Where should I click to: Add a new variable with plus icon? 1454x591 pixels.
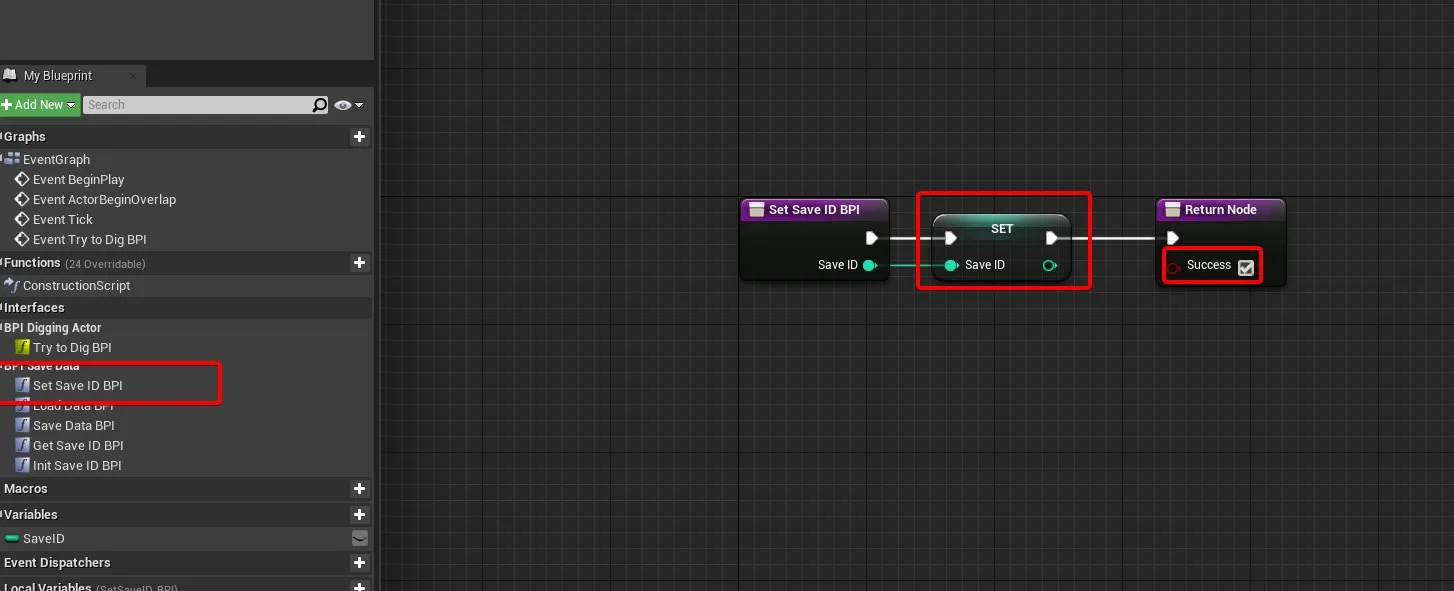pyautogui.click(x=360, y=514)
